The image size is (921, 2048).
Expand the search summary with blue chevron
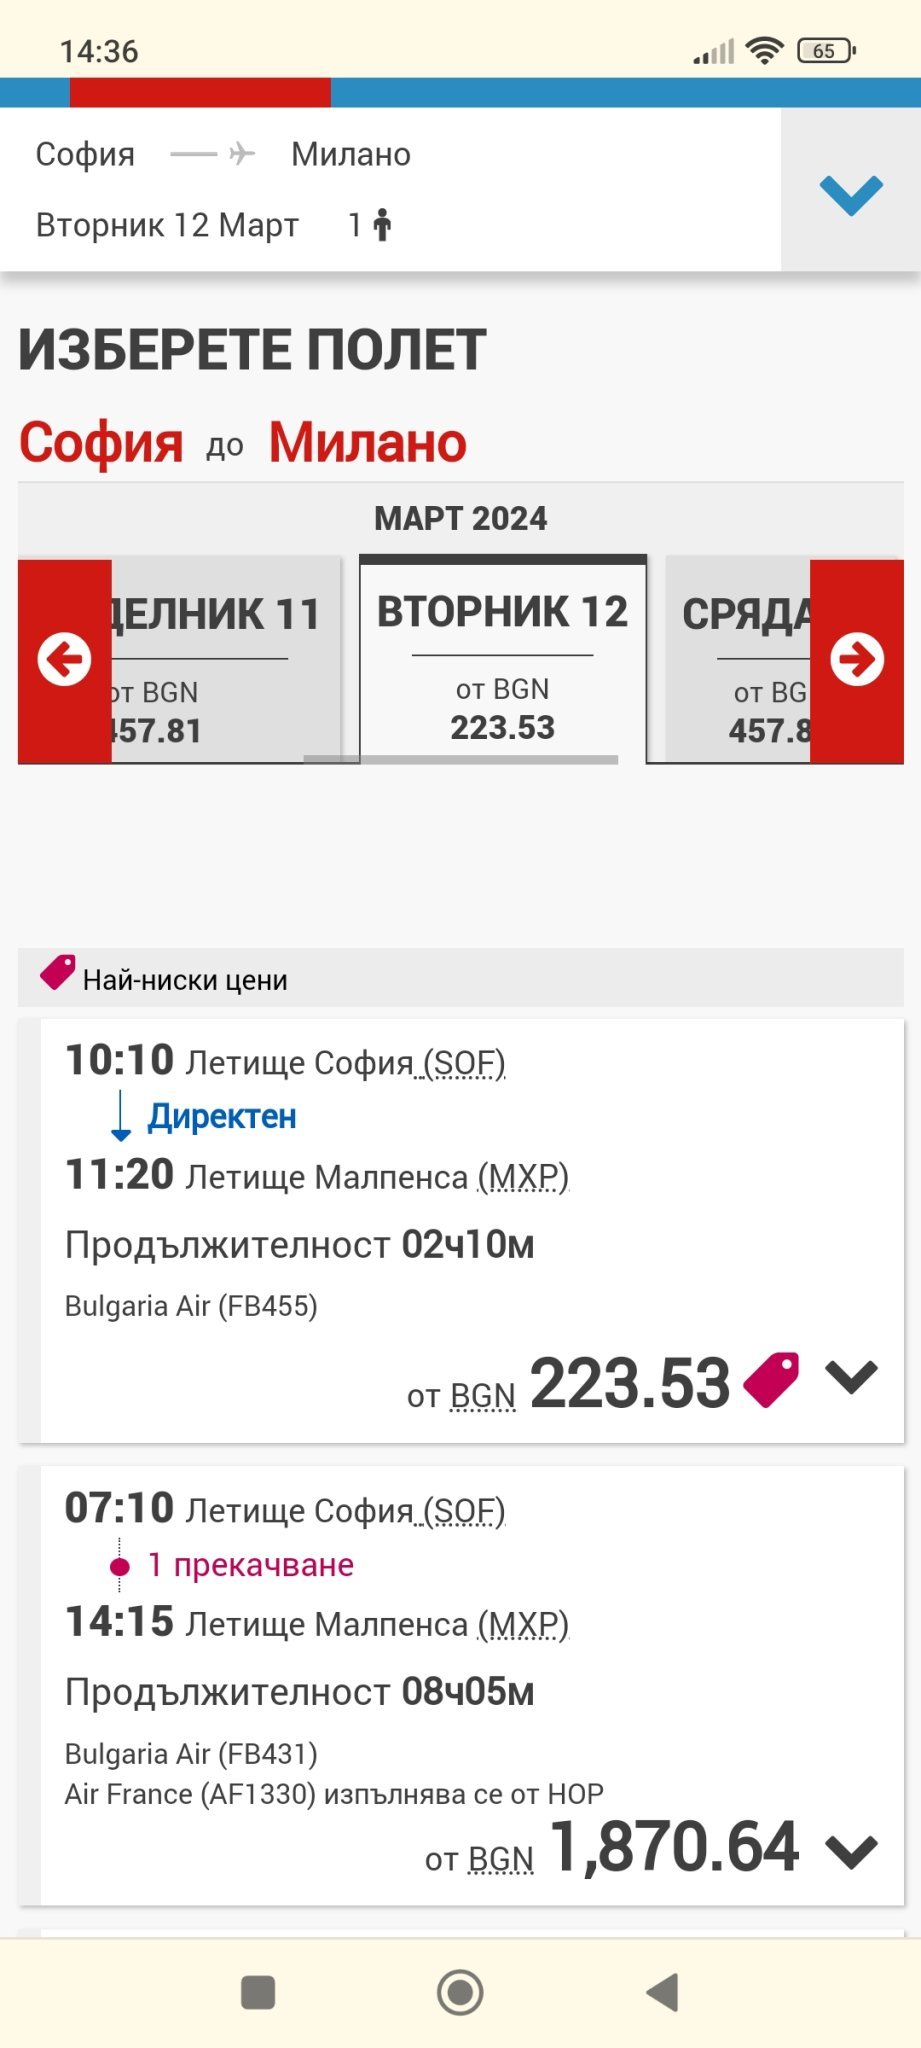pyautogui.click(x=851, y=192)
